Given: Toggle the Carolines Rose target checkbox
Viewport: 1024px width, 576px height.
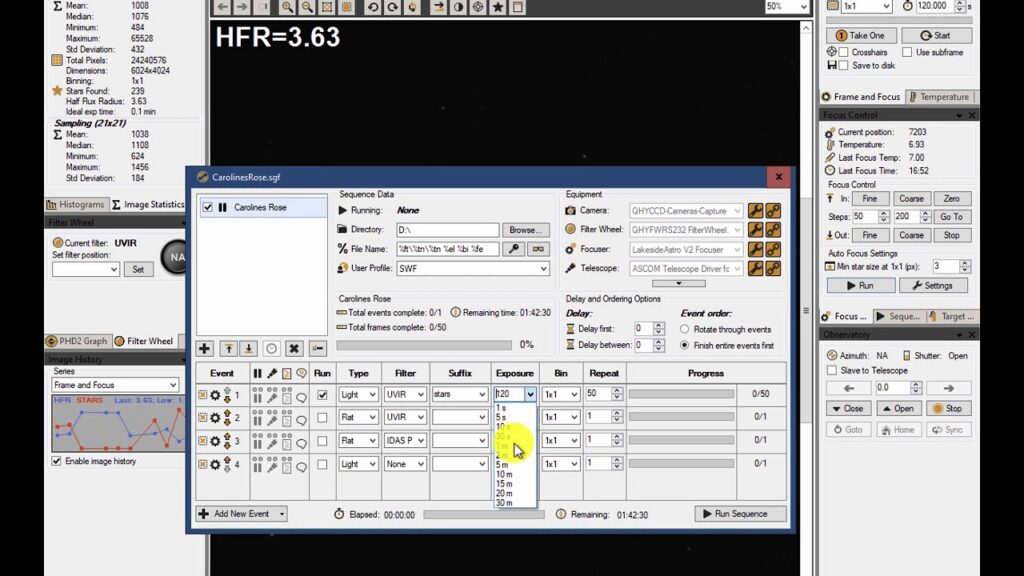Looking at the screenshot, I should pyautogui.click(x=208, y=207).
